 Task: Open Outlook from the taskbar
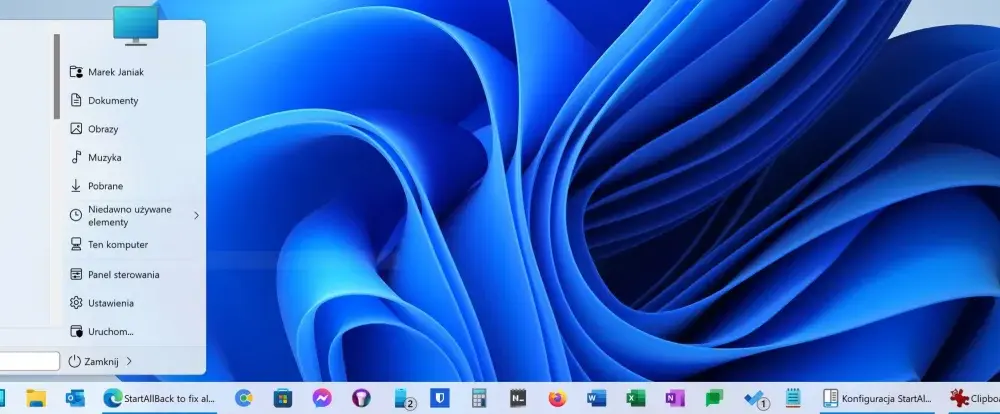coord(75,398)
